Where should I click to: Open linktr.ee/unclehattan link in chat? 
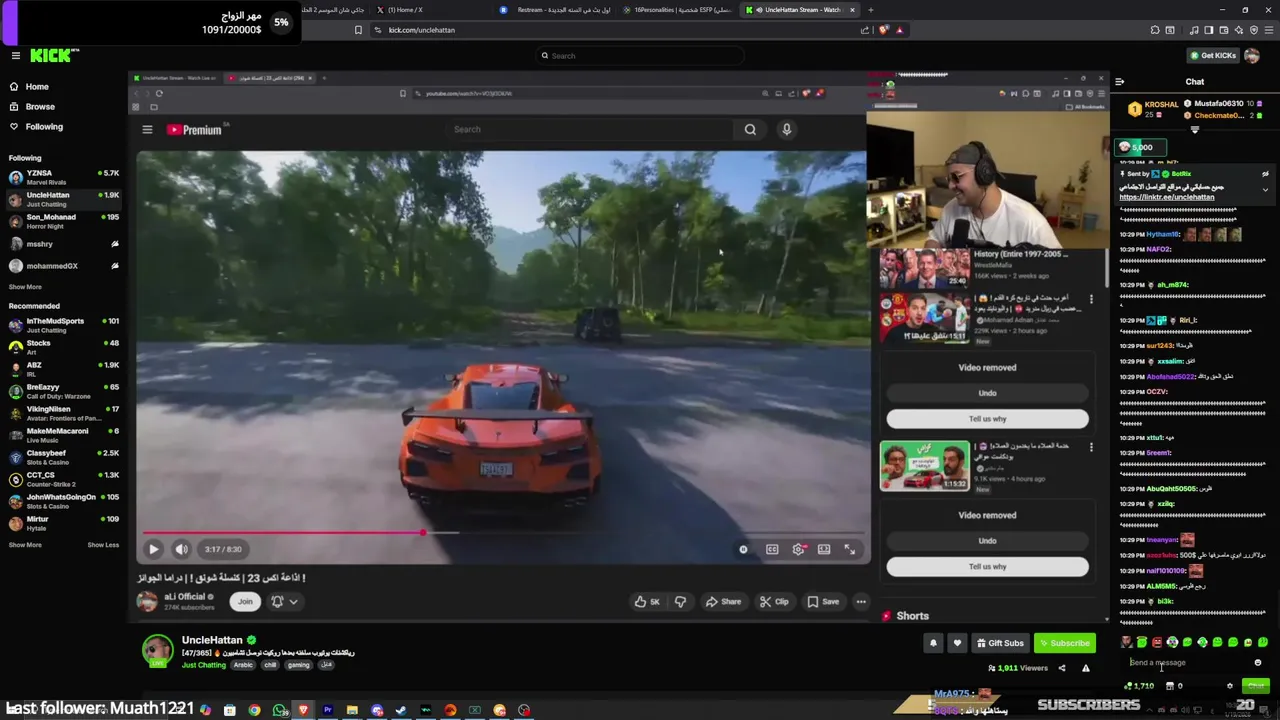click(1166, 197)
